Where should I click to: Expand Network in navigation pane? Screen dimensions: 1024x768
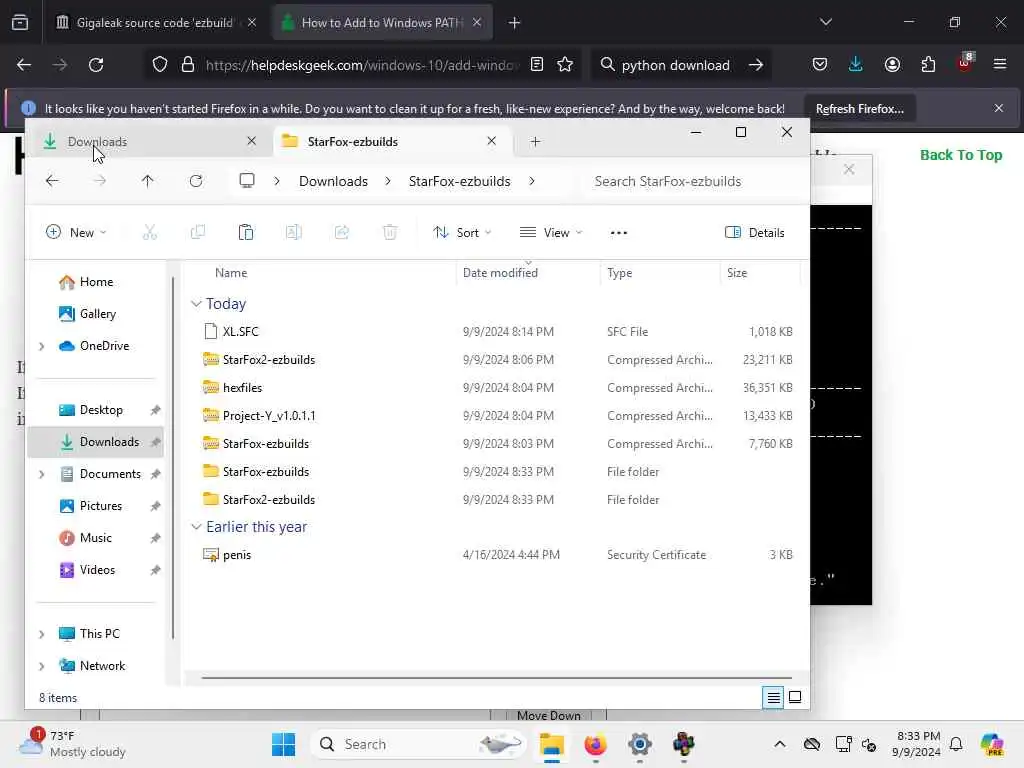point(42,666)
